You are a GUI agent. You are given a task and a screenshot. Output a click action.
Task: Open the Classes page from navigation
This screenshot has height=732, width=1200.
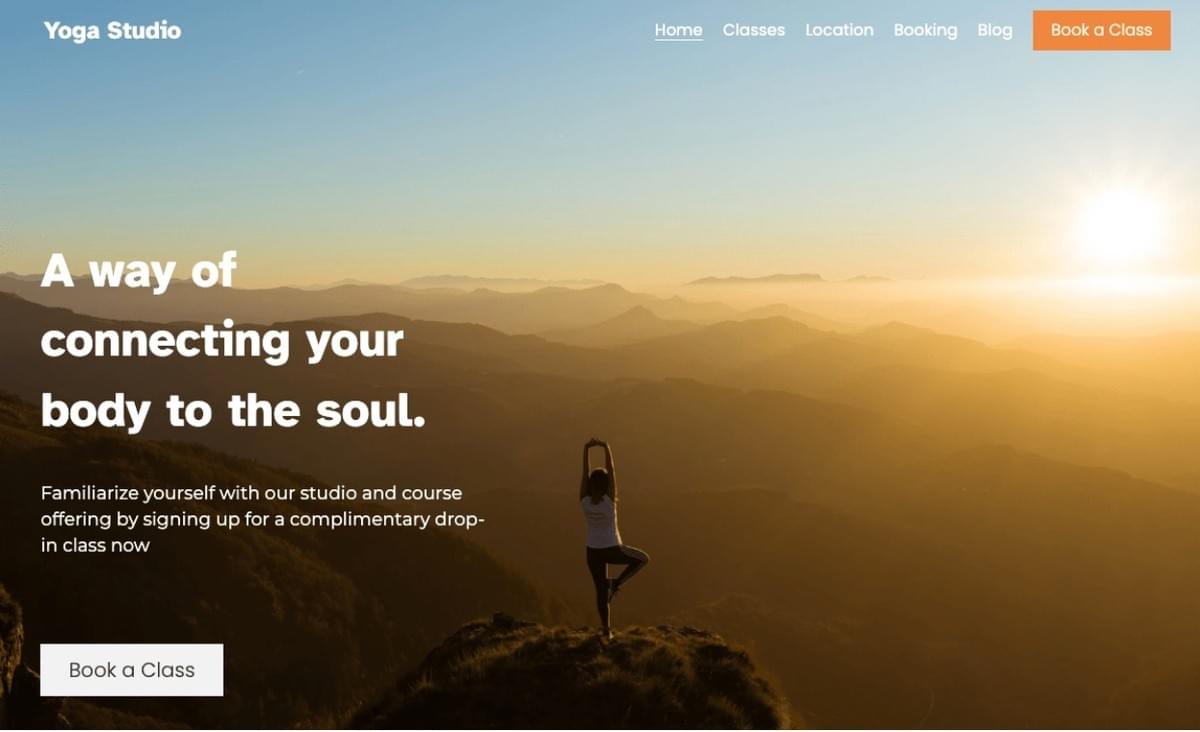pyautogui.click(x=754, y=30)
